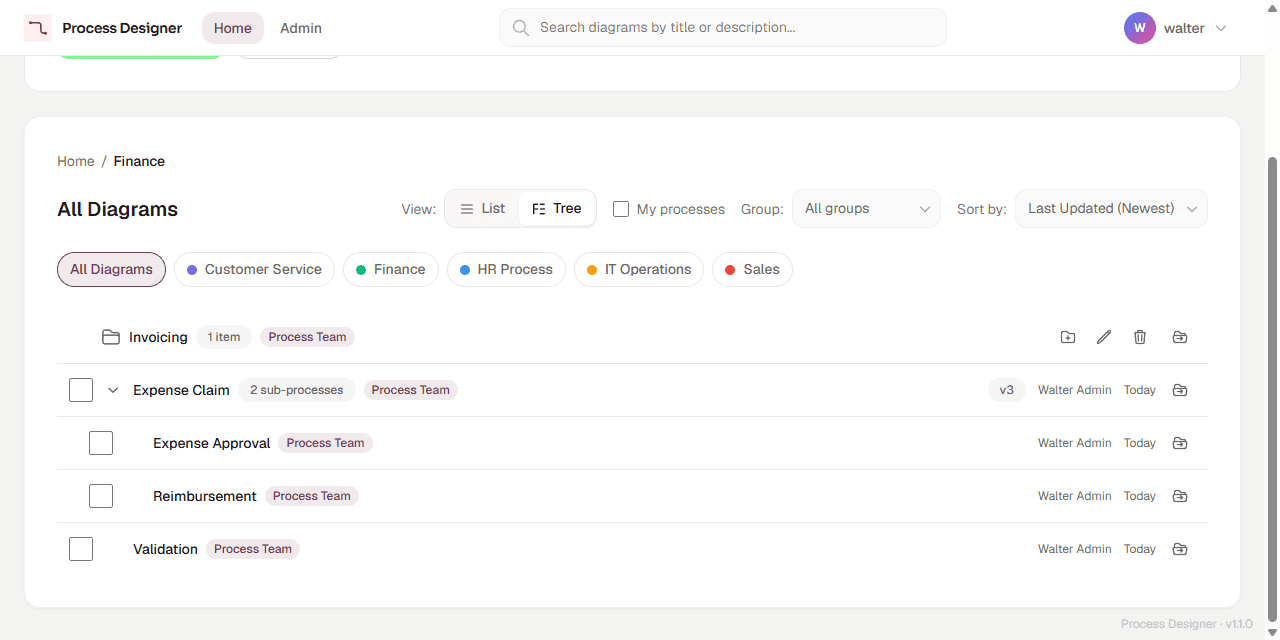Open the All groups dropdown
1280x640 pixels.
pos(866,209)
